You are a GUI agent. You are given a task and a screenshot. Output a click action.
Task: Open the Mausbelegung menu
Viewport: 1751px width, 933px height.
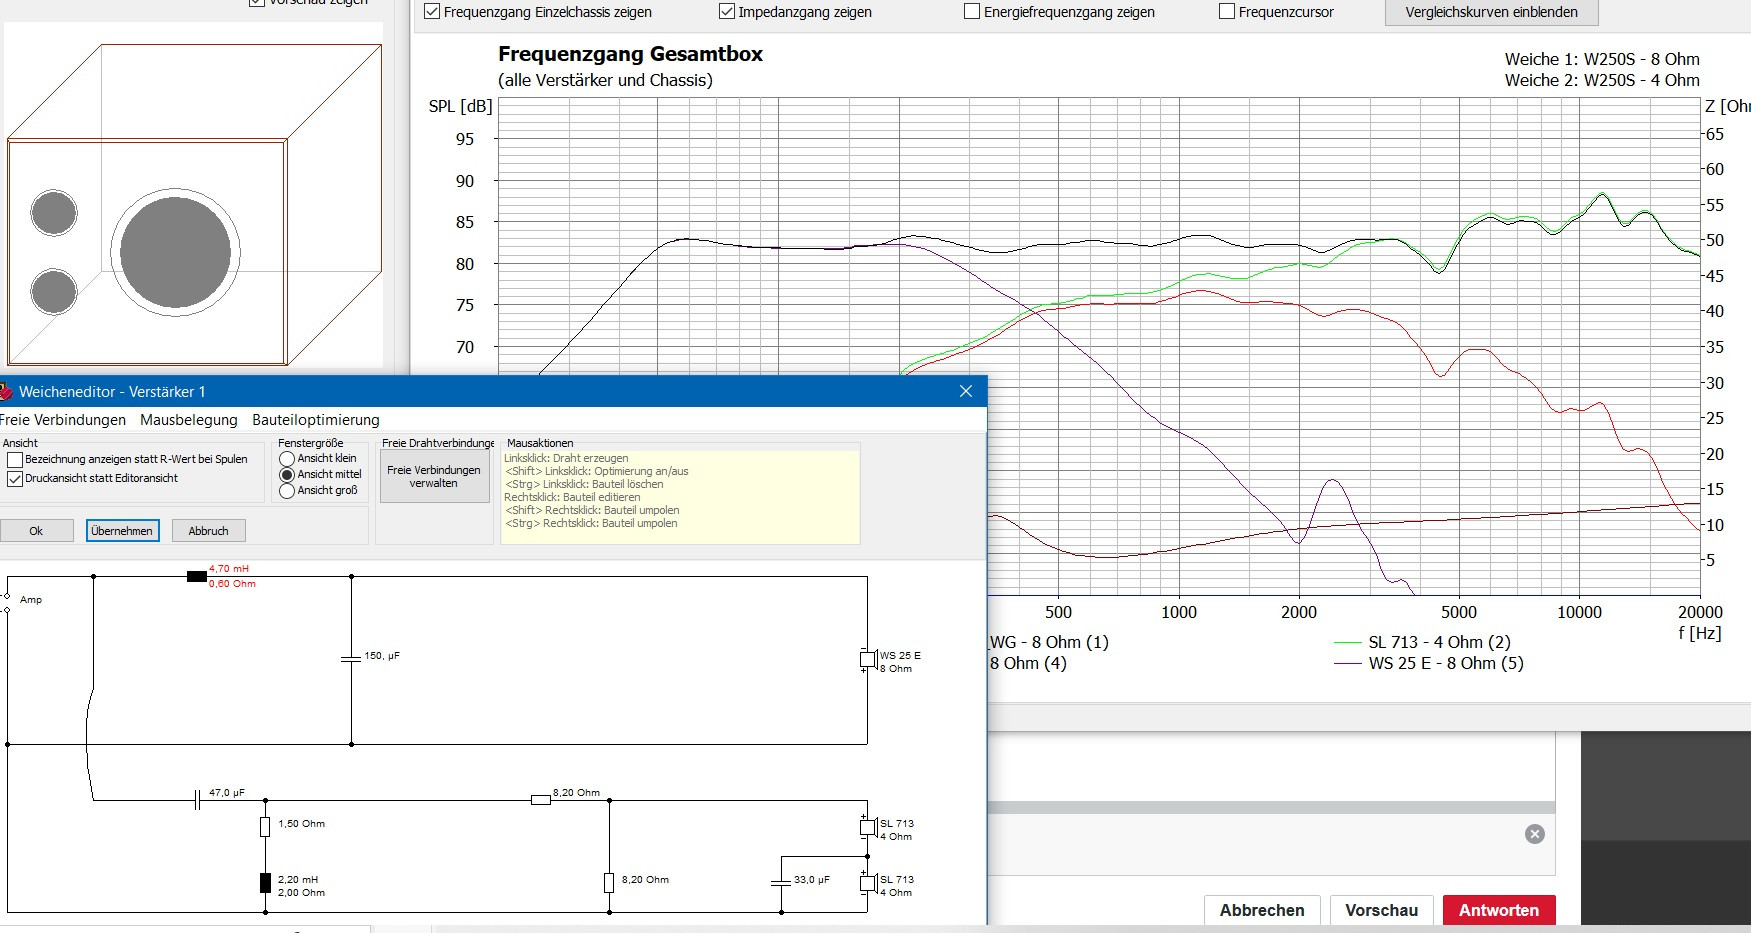189,420
